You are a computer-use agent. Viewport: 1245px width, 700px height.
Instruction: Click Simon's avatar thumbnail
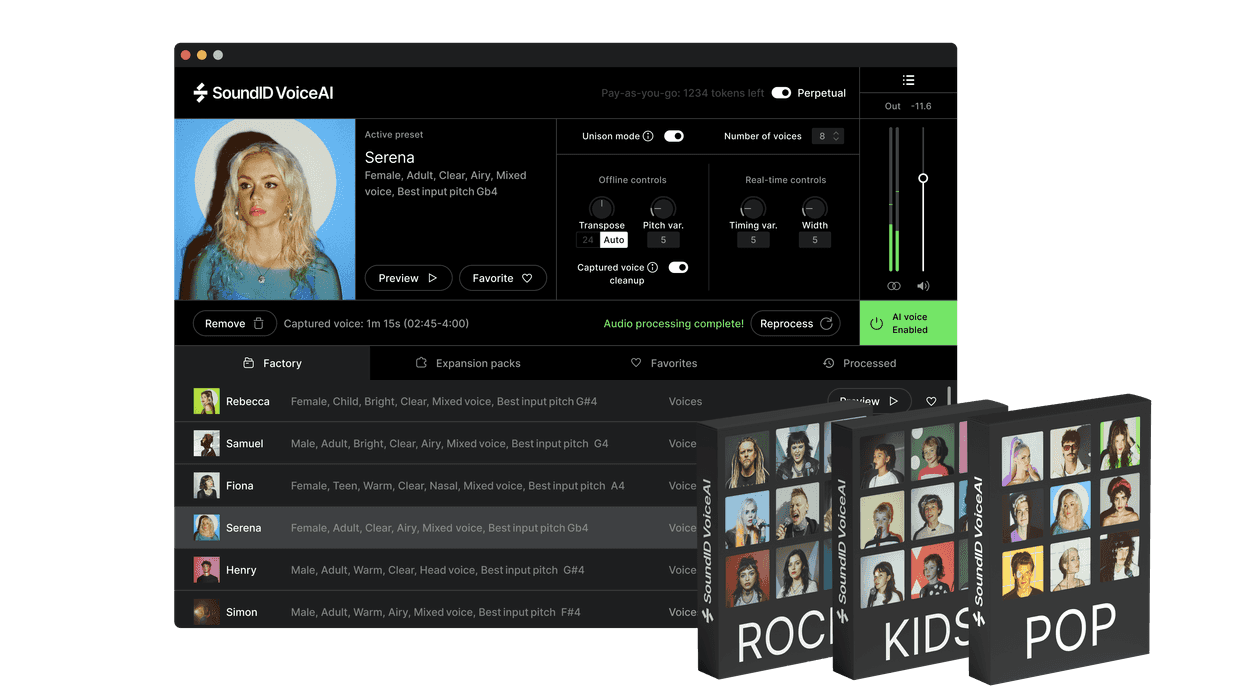206,612
